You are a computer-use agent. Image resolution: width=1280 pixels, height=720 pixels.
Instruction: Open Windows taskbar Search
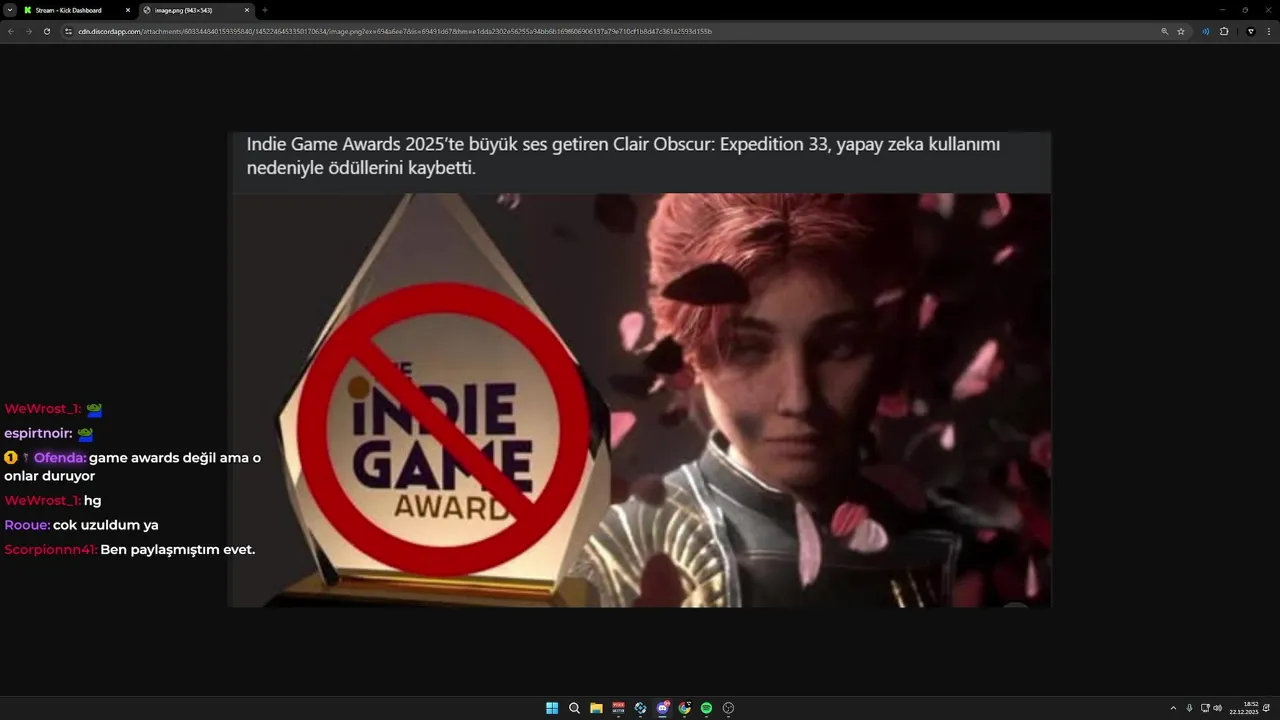574,708
